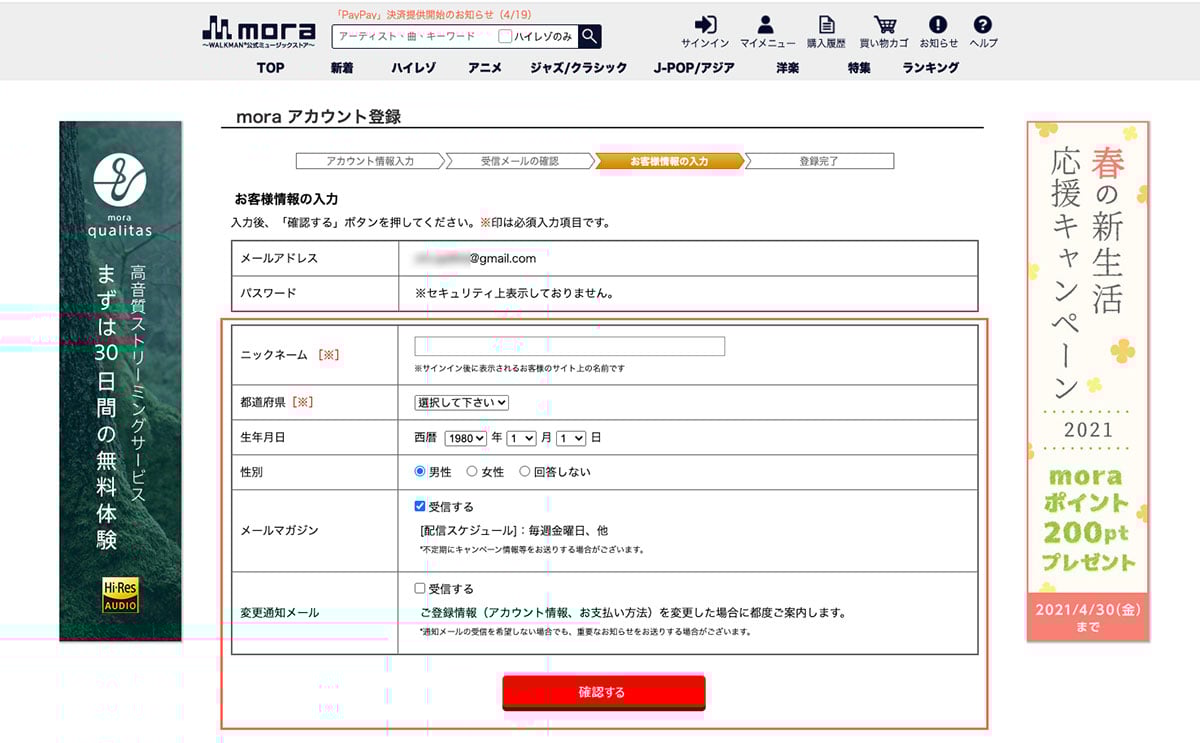Viewport: 1200px width, 743px height.
Task: Click the 登録完了 step
Action: coord(819,161)
